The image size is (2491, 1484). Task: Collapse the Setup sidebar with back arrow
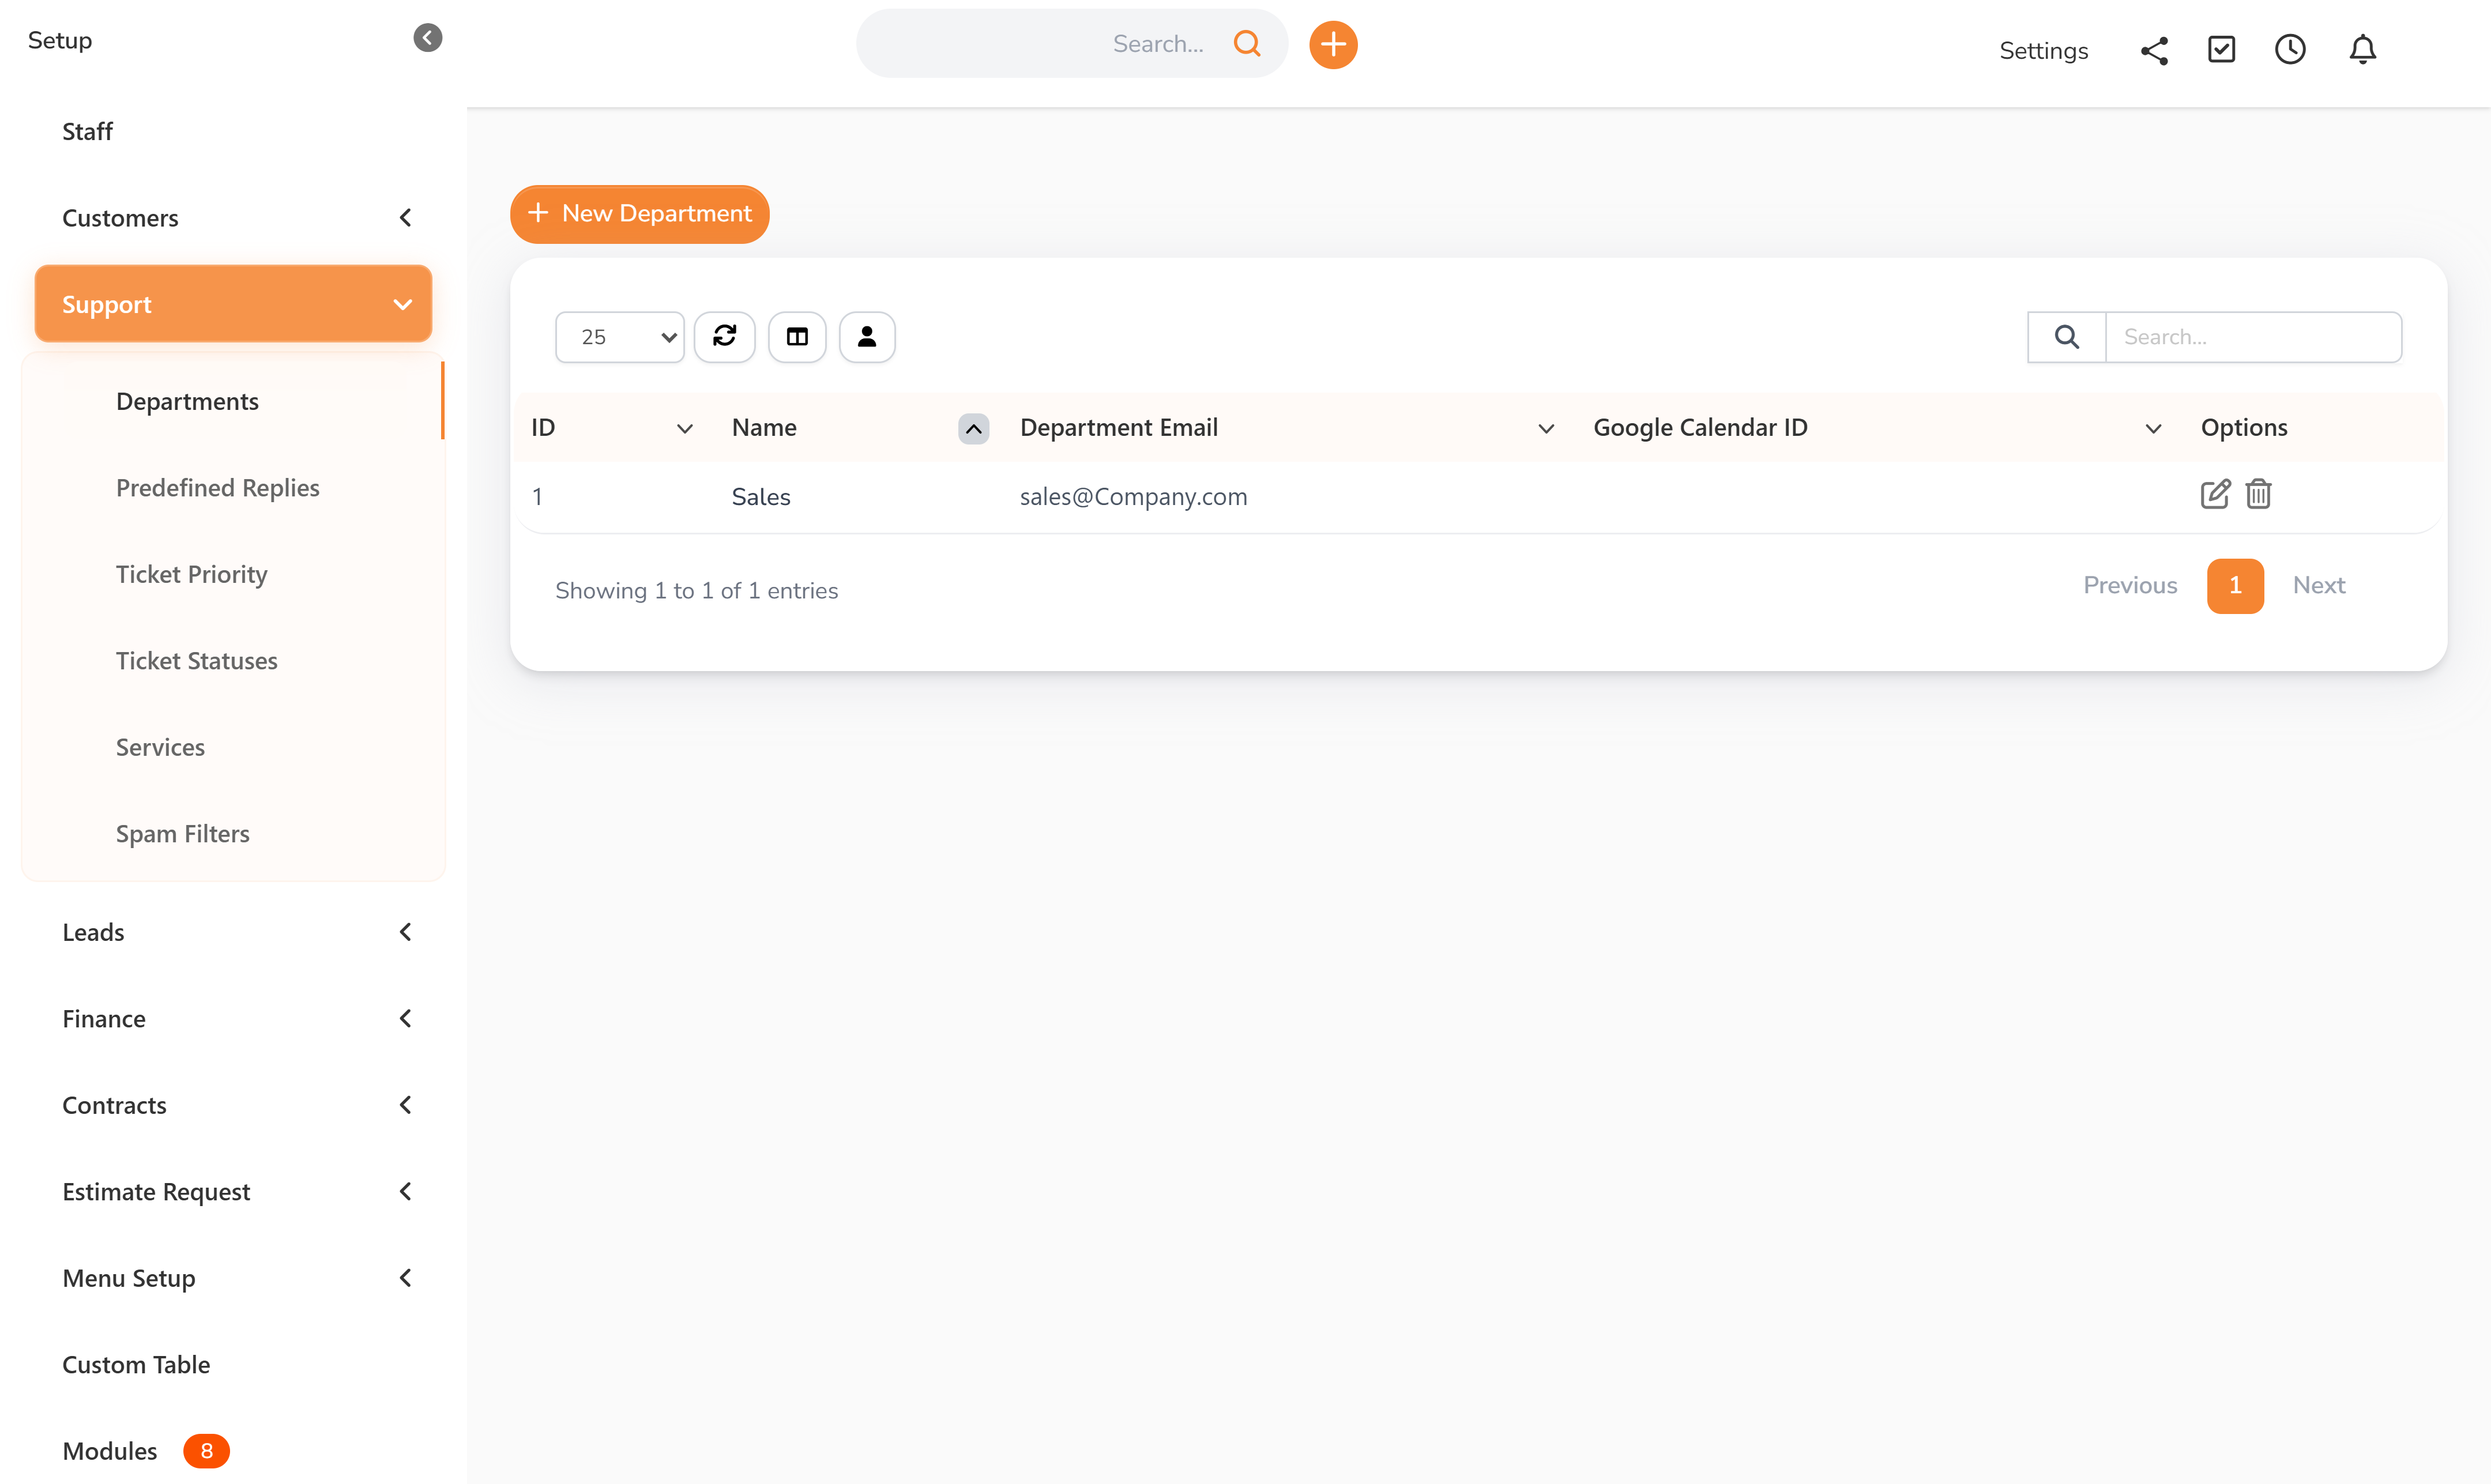(x=427, y=38)
